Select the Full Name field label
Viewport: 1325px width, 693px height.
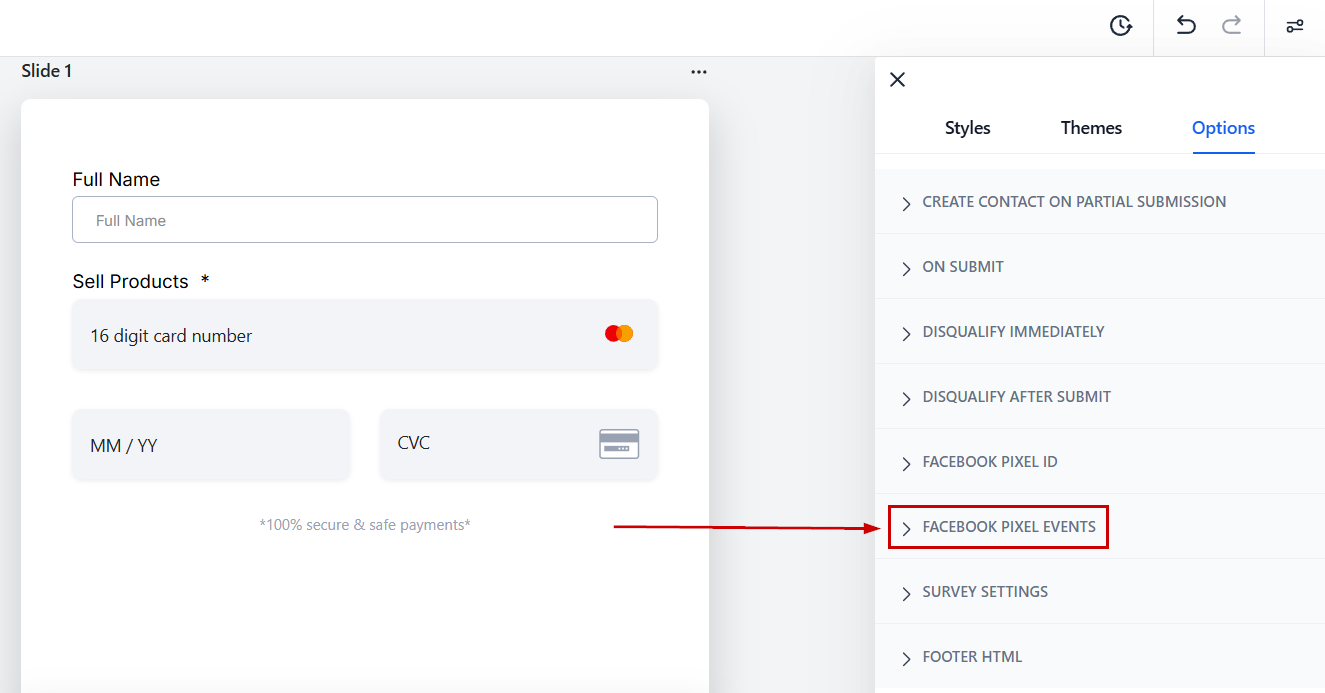(x=116, y=180)
